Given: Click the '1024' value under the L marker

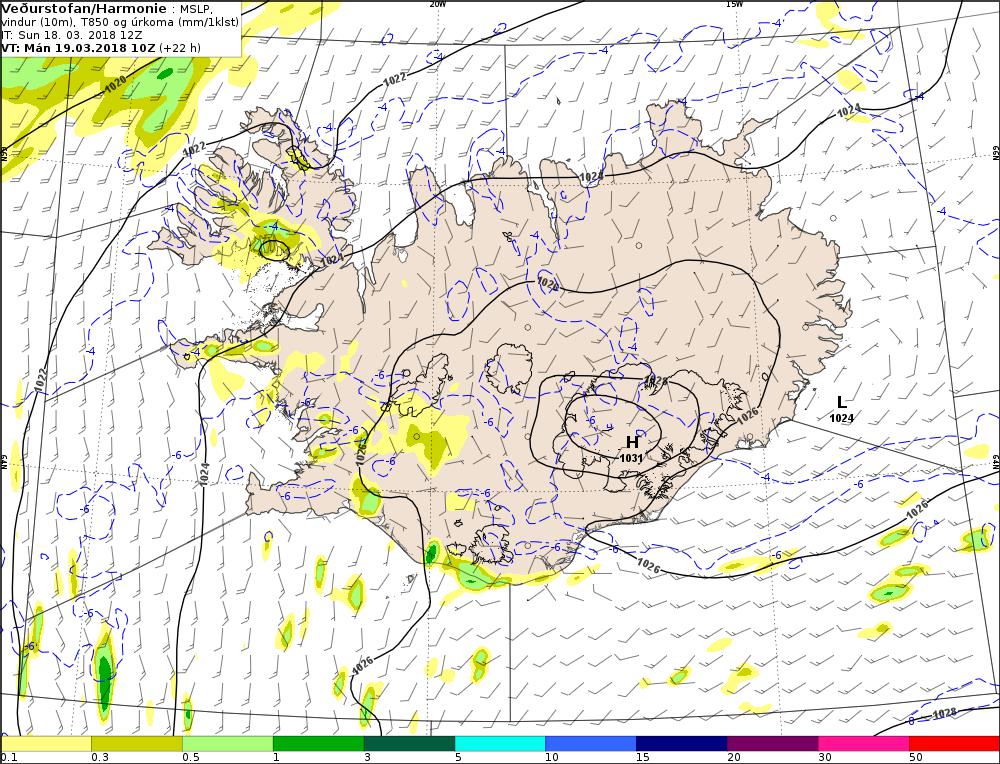Looking at the screenshot, I should 842,418.
